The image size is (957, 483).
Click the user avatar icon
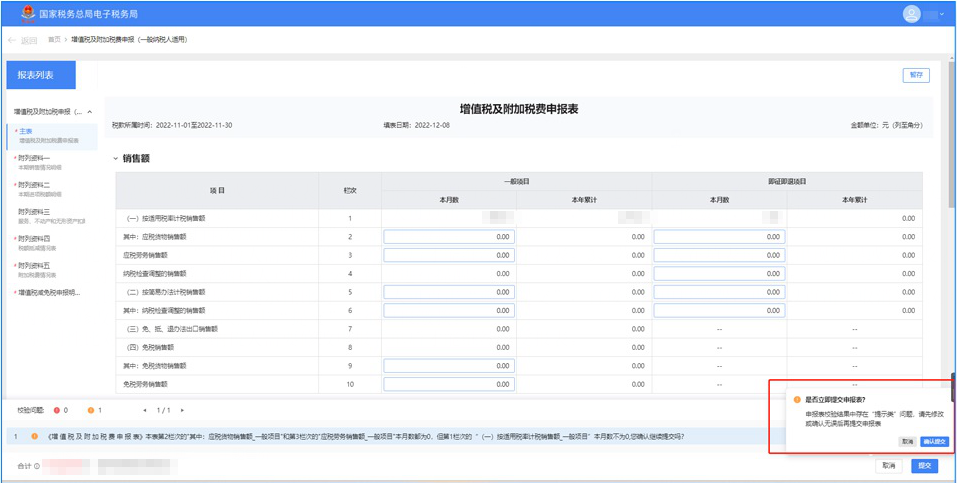click(911, 14)
